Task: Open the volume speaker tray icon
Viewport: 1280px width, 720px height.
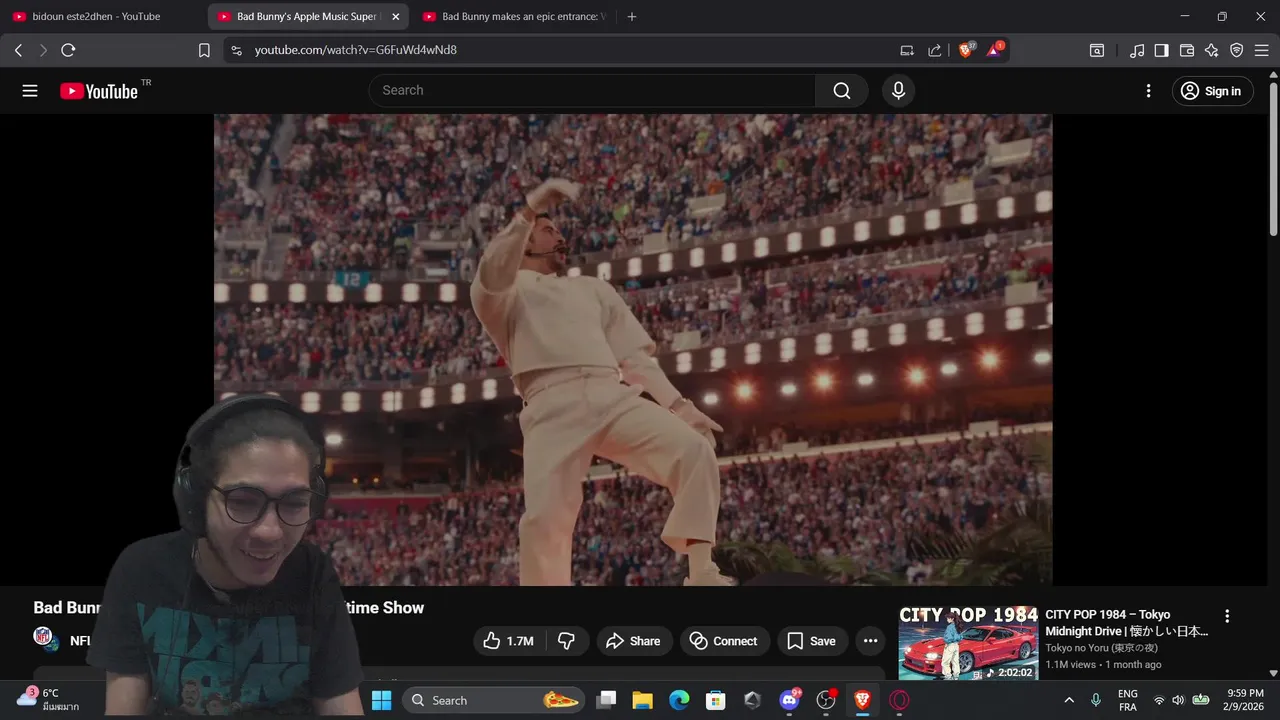Action: point(1178,700)
